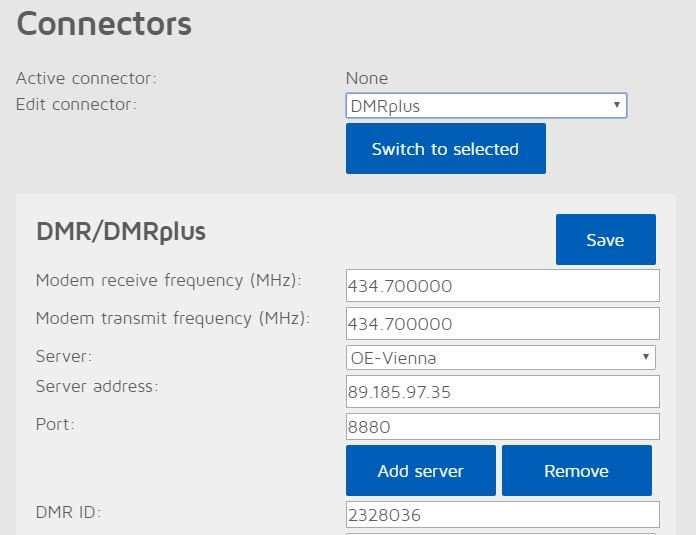697x535 pixels.
Task: Focus the Modem transmit frequency field
Action: (503, 324)
